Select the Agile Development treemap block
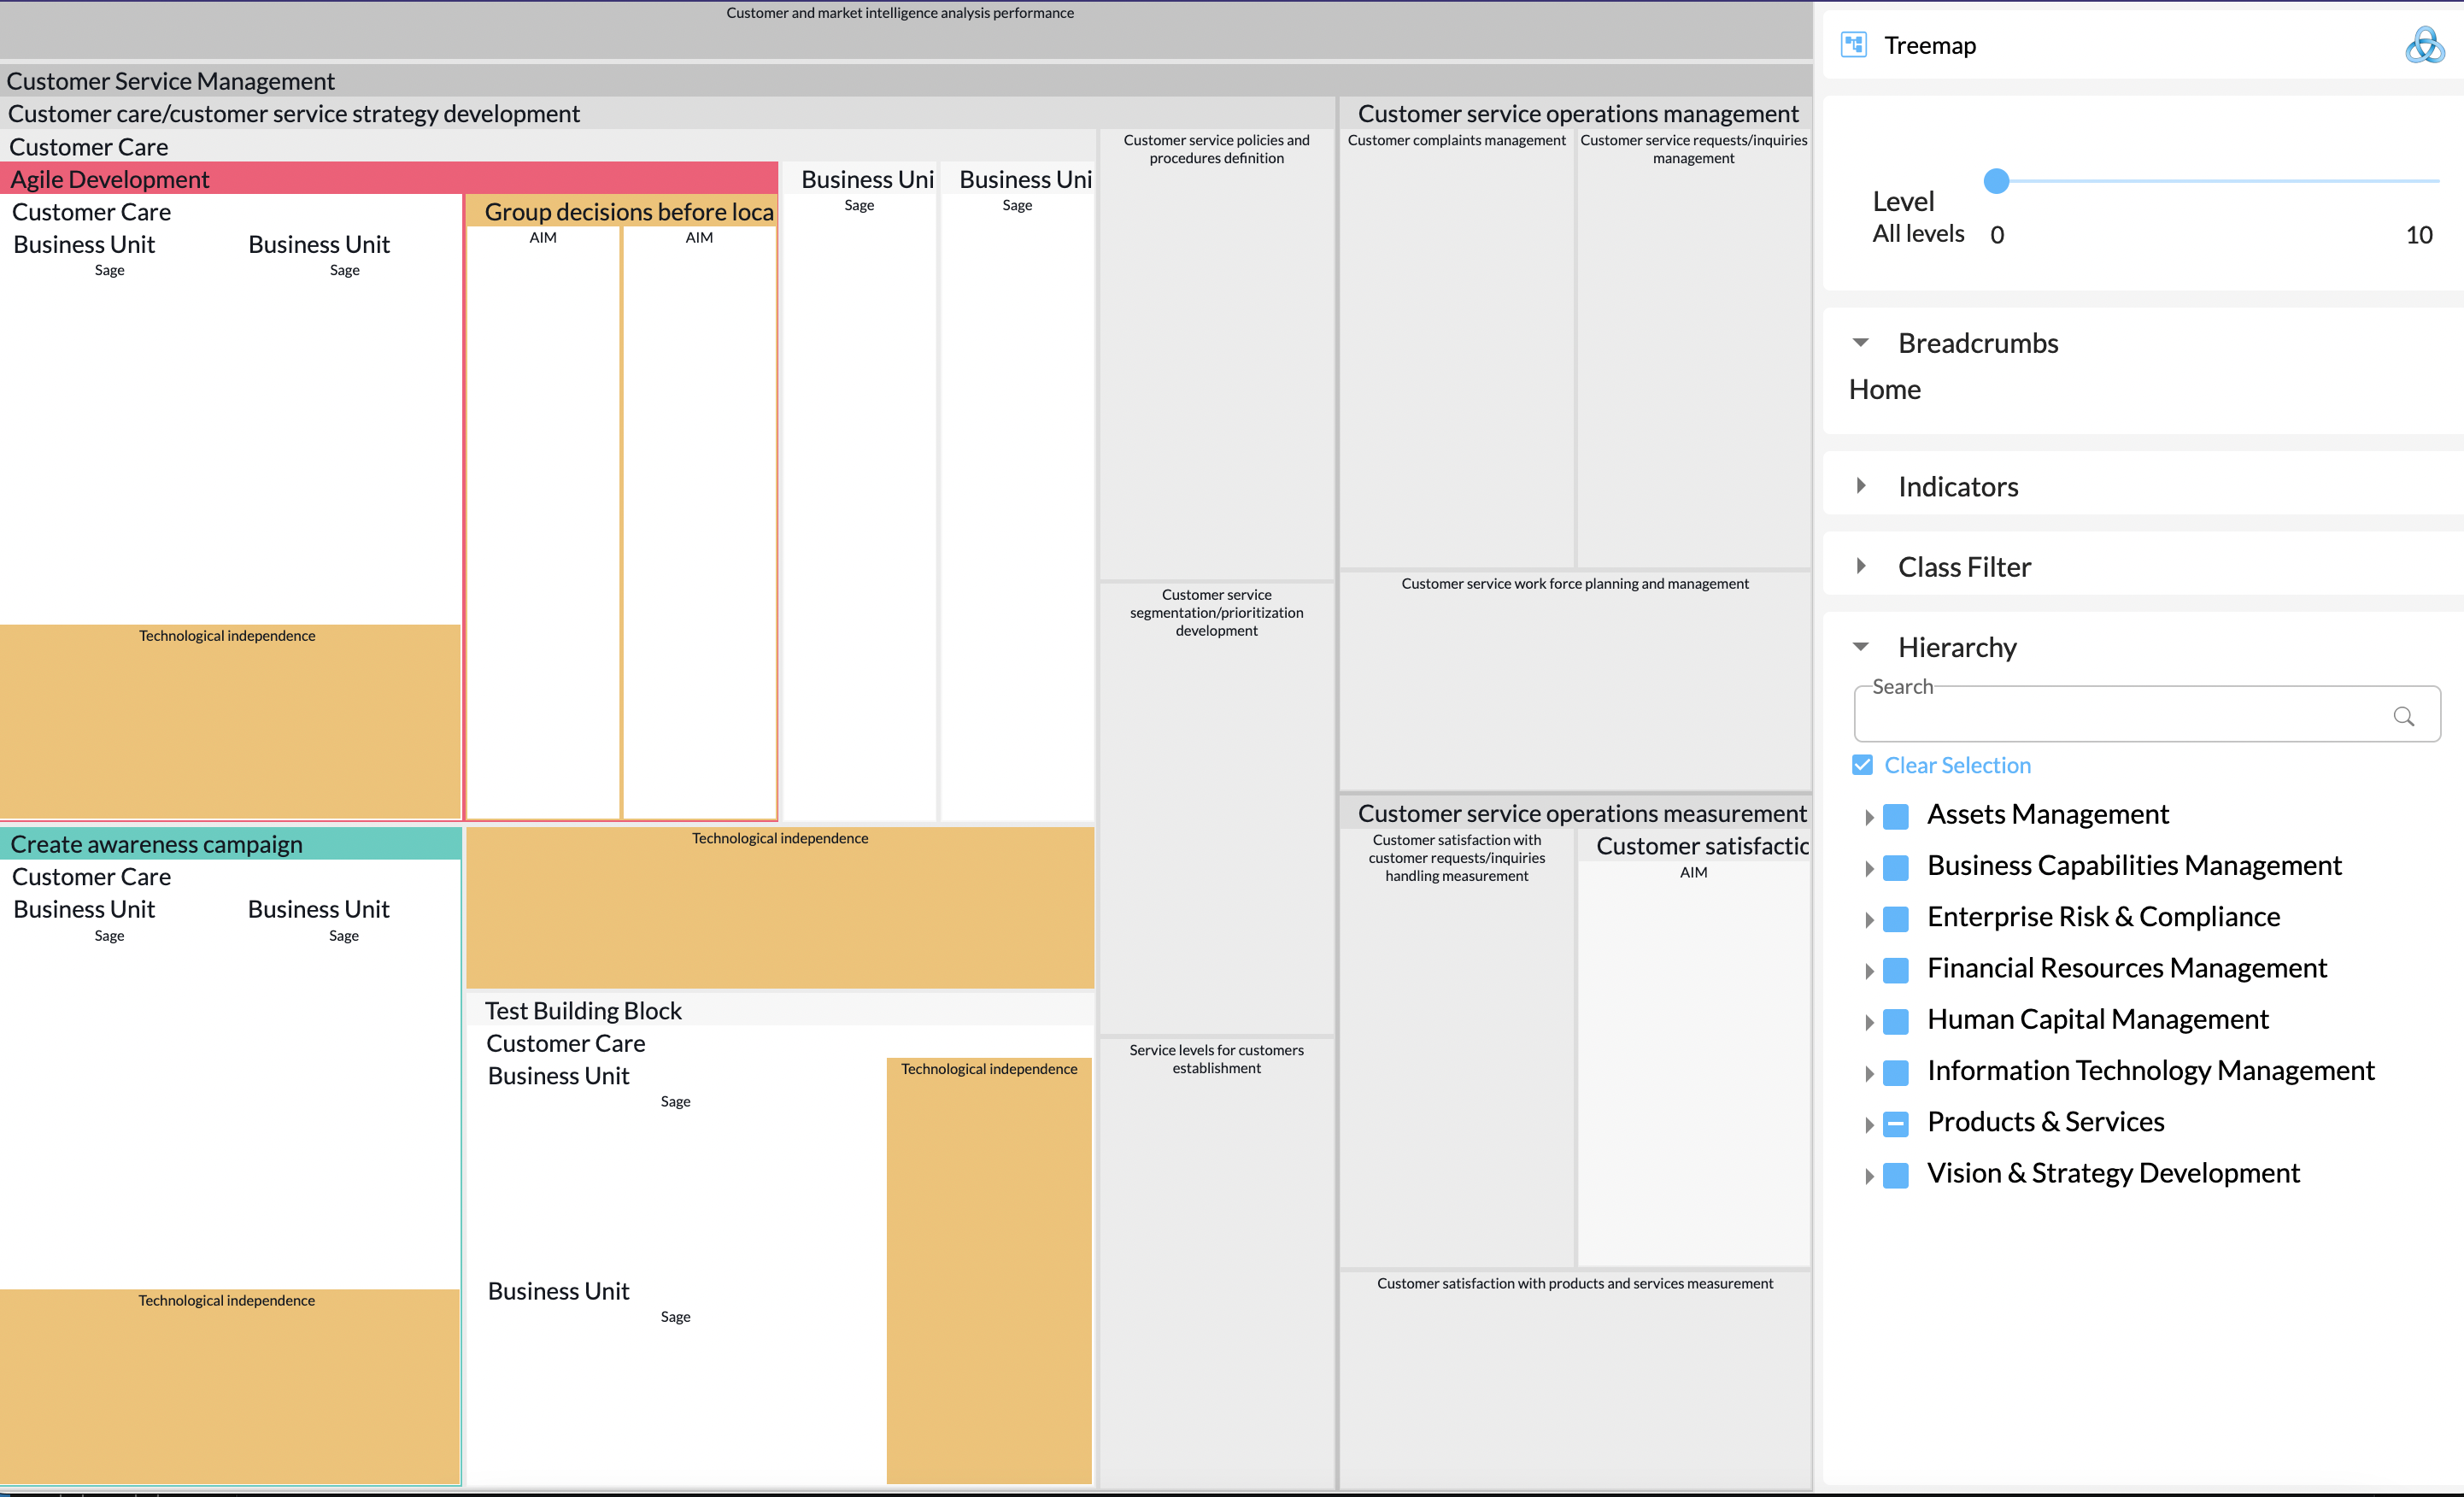The width and height of the screenshot is (2464, 1497). pyautogui.click(x=388, y=179)
